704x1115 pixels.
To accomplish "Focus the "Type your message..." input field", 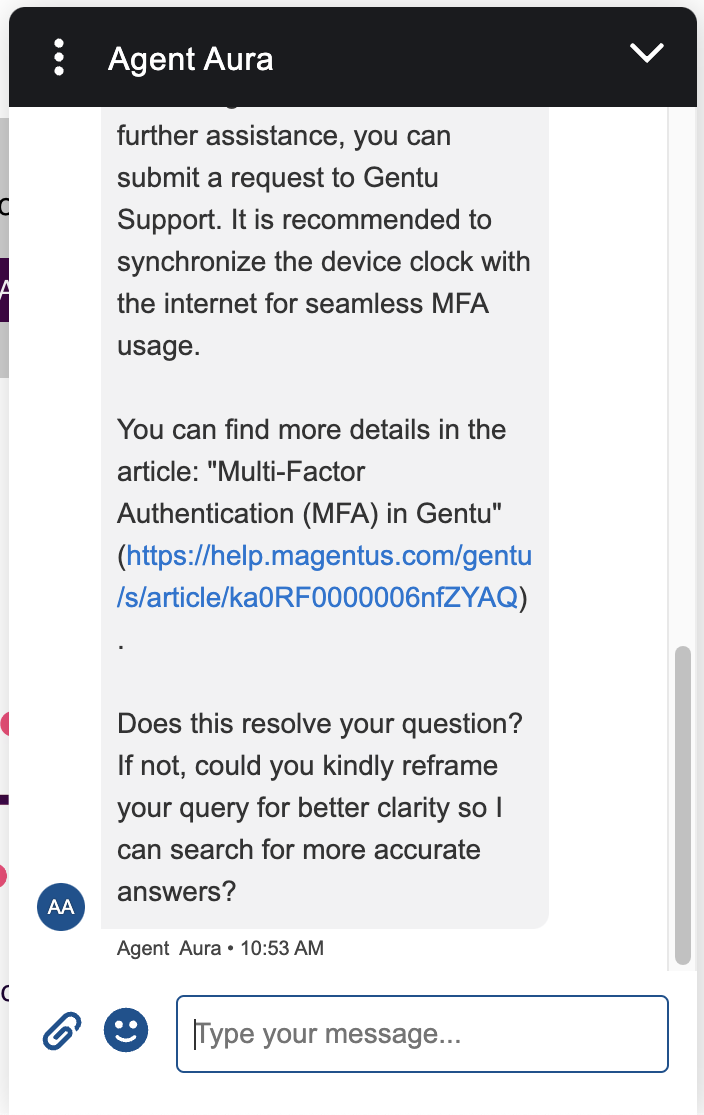I will pyautogui.click(x=422, y=1034).
